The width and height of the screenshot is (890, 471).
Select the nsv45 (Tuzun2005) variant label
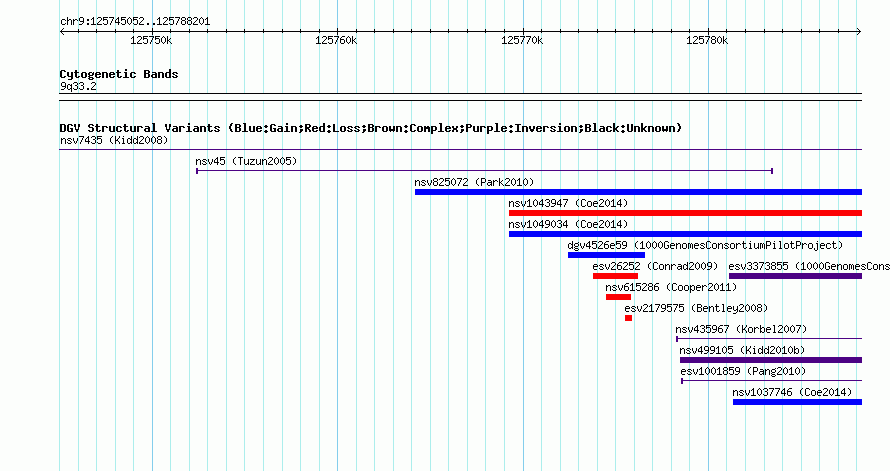pos(246,161)
